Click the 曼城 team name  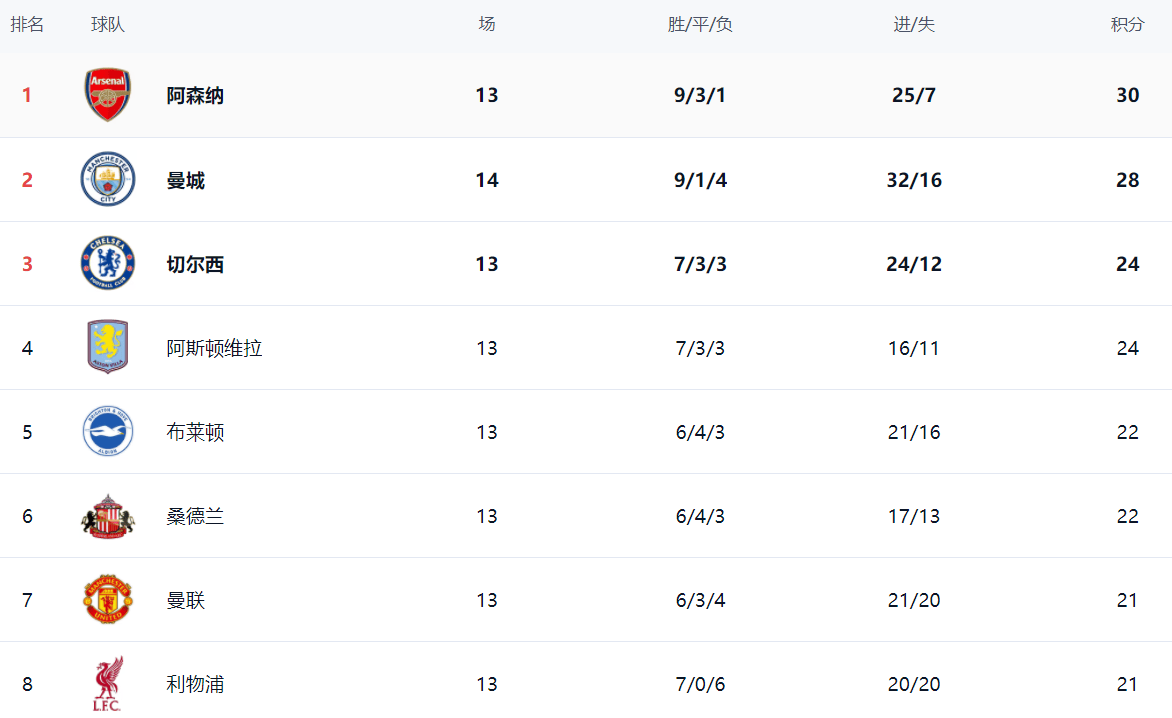pyautogui.click(x=186, y=181)
